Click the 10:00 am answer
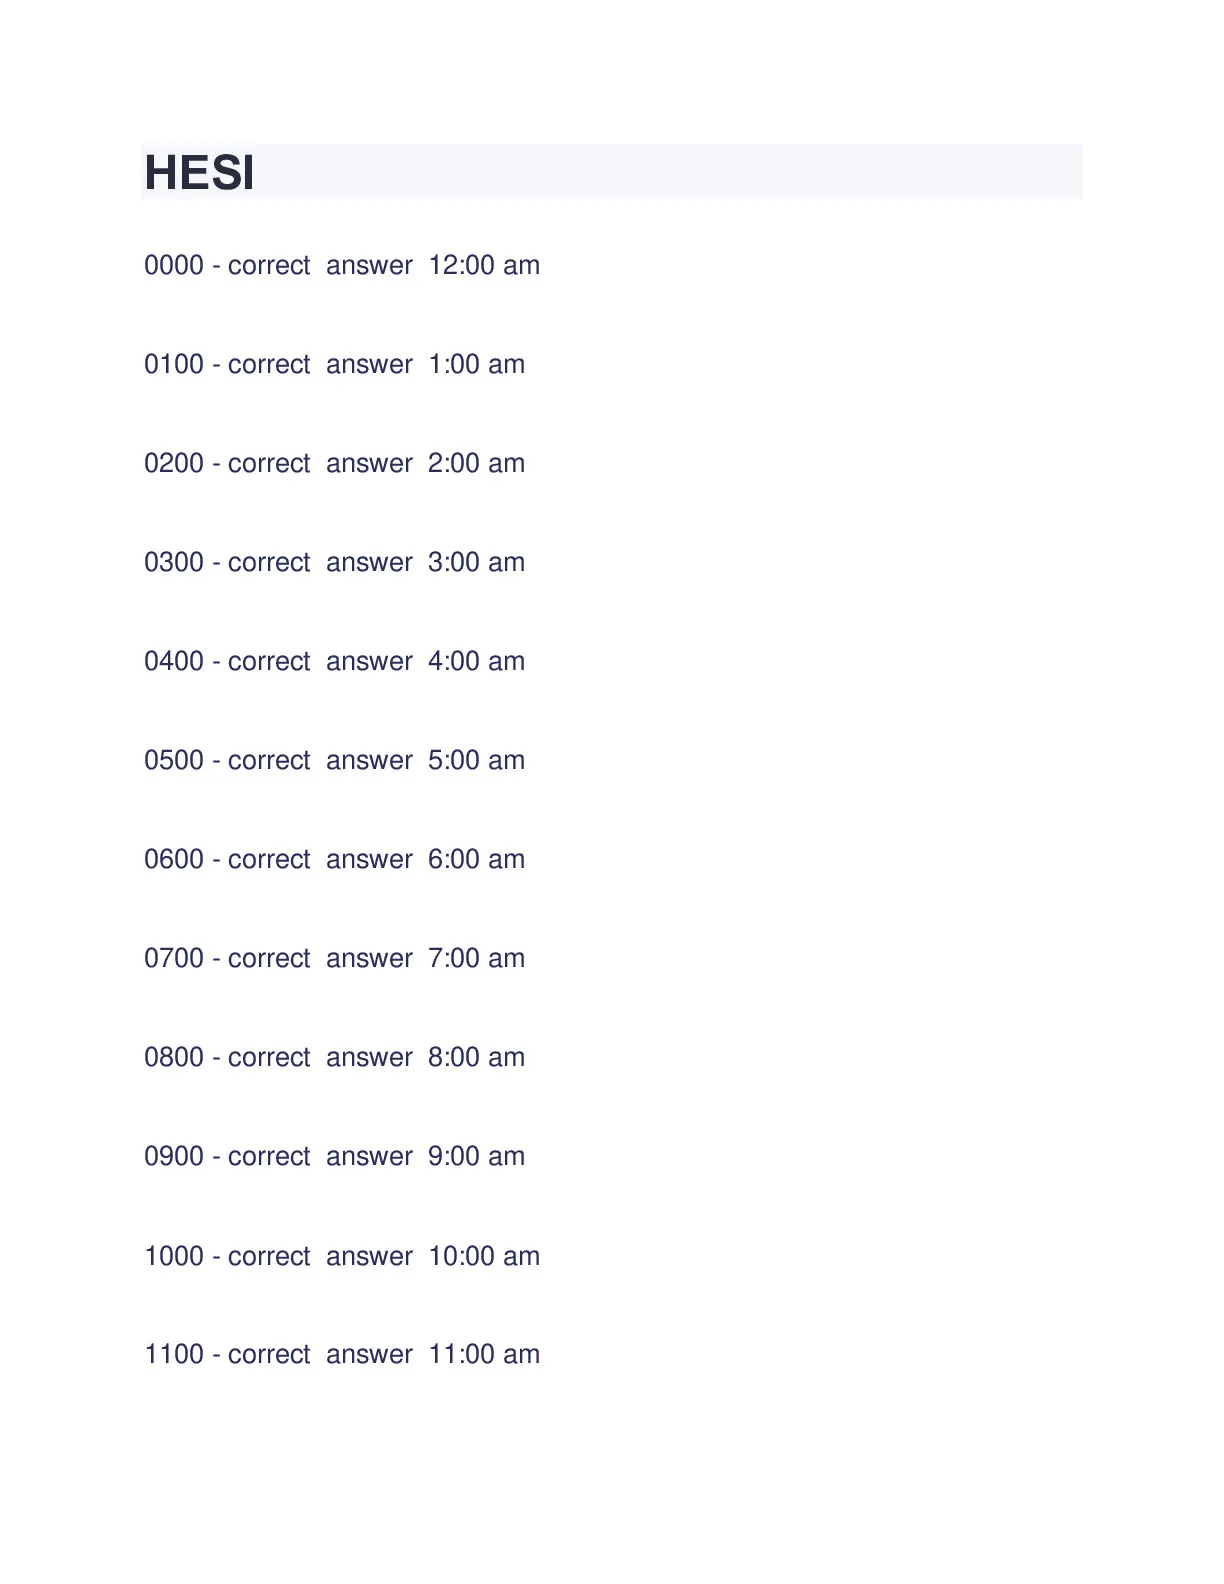The width and height of the screenshot is (1224, 1584). click(484, 1256)
